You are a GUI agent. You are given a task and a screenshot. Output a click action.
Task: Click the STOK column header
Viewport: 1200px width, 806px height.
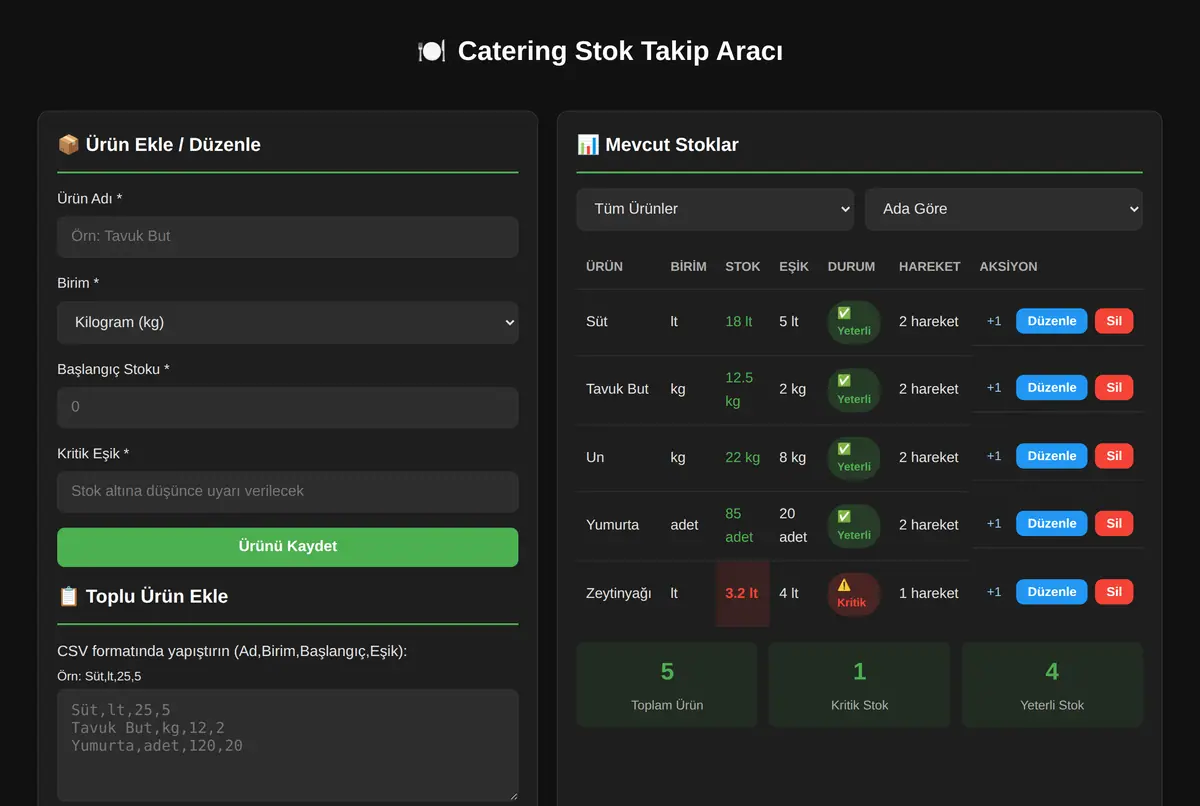tap(743, 267)
